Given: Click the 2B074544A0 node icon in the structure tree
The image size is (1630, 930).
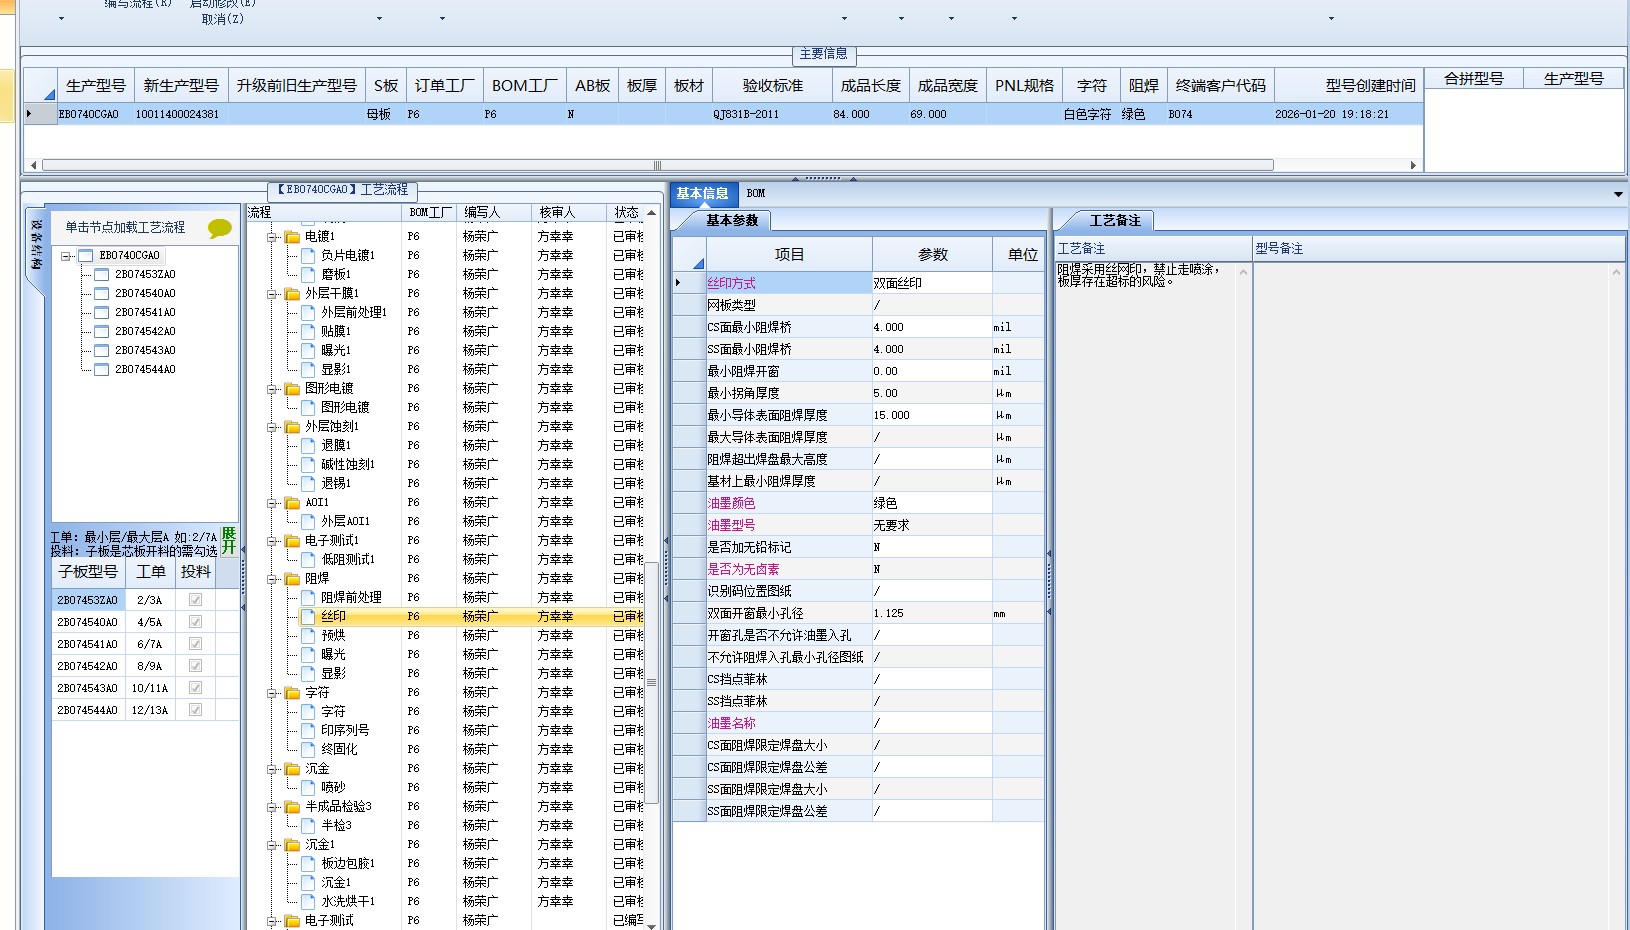Looking at the screenshot, I should pos(102,370).
